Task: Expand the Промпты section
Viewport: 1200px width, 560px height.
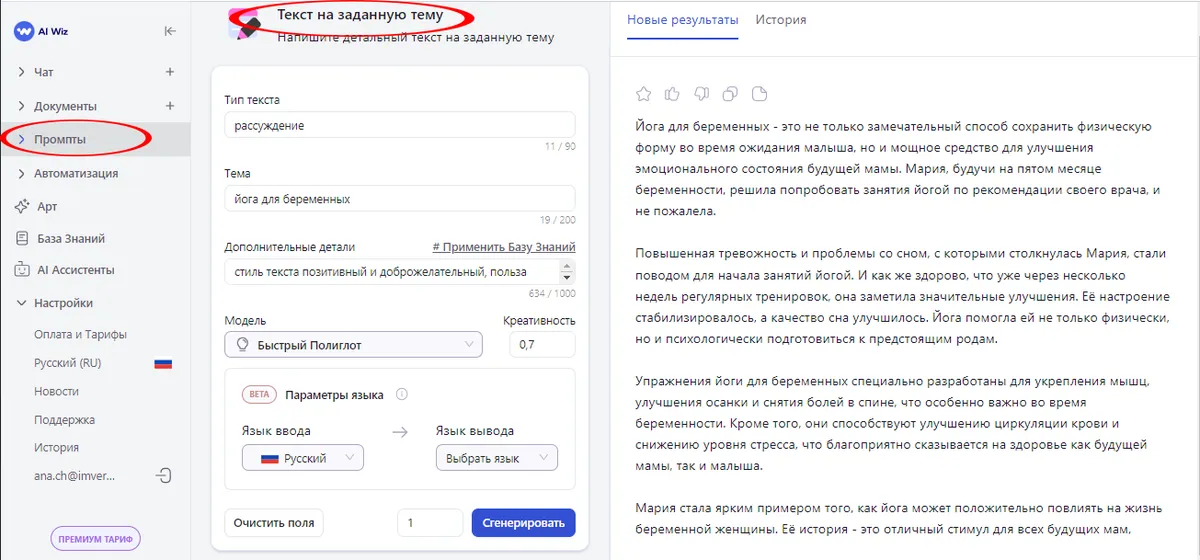Action: pos(21,139)
